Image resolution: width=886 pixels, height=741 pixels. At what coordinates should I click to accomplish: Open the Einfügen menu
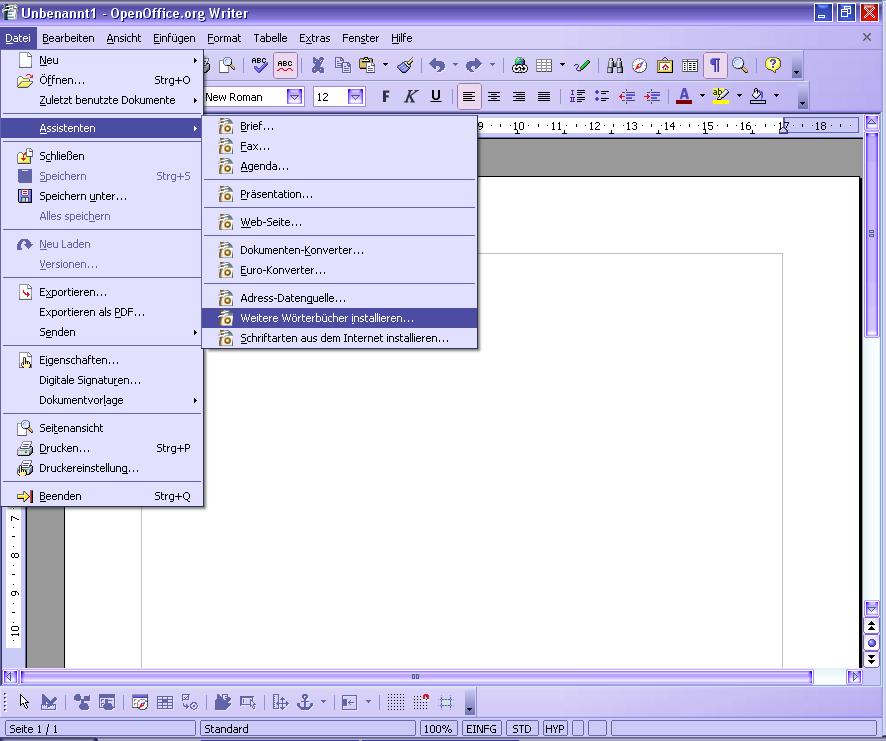click(x=174, y=38)
